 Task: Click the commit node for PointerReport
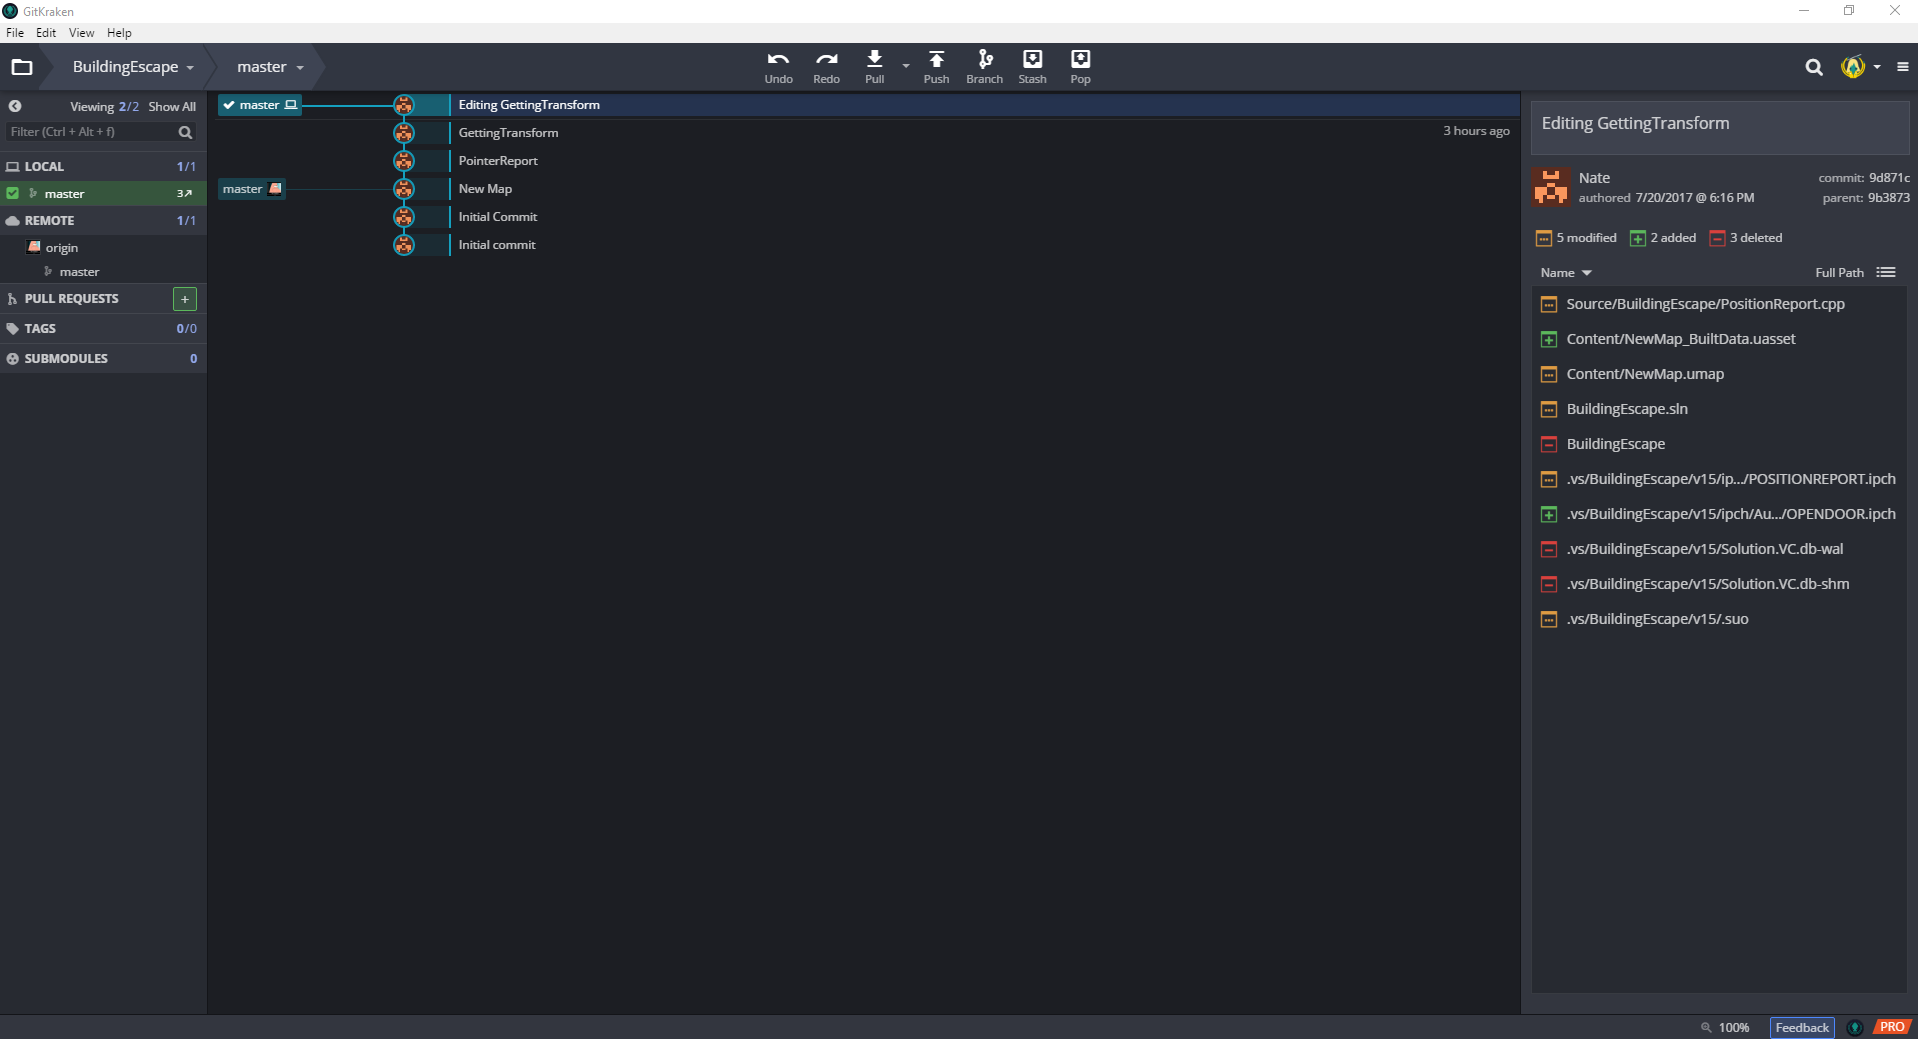tap(404, 161)
